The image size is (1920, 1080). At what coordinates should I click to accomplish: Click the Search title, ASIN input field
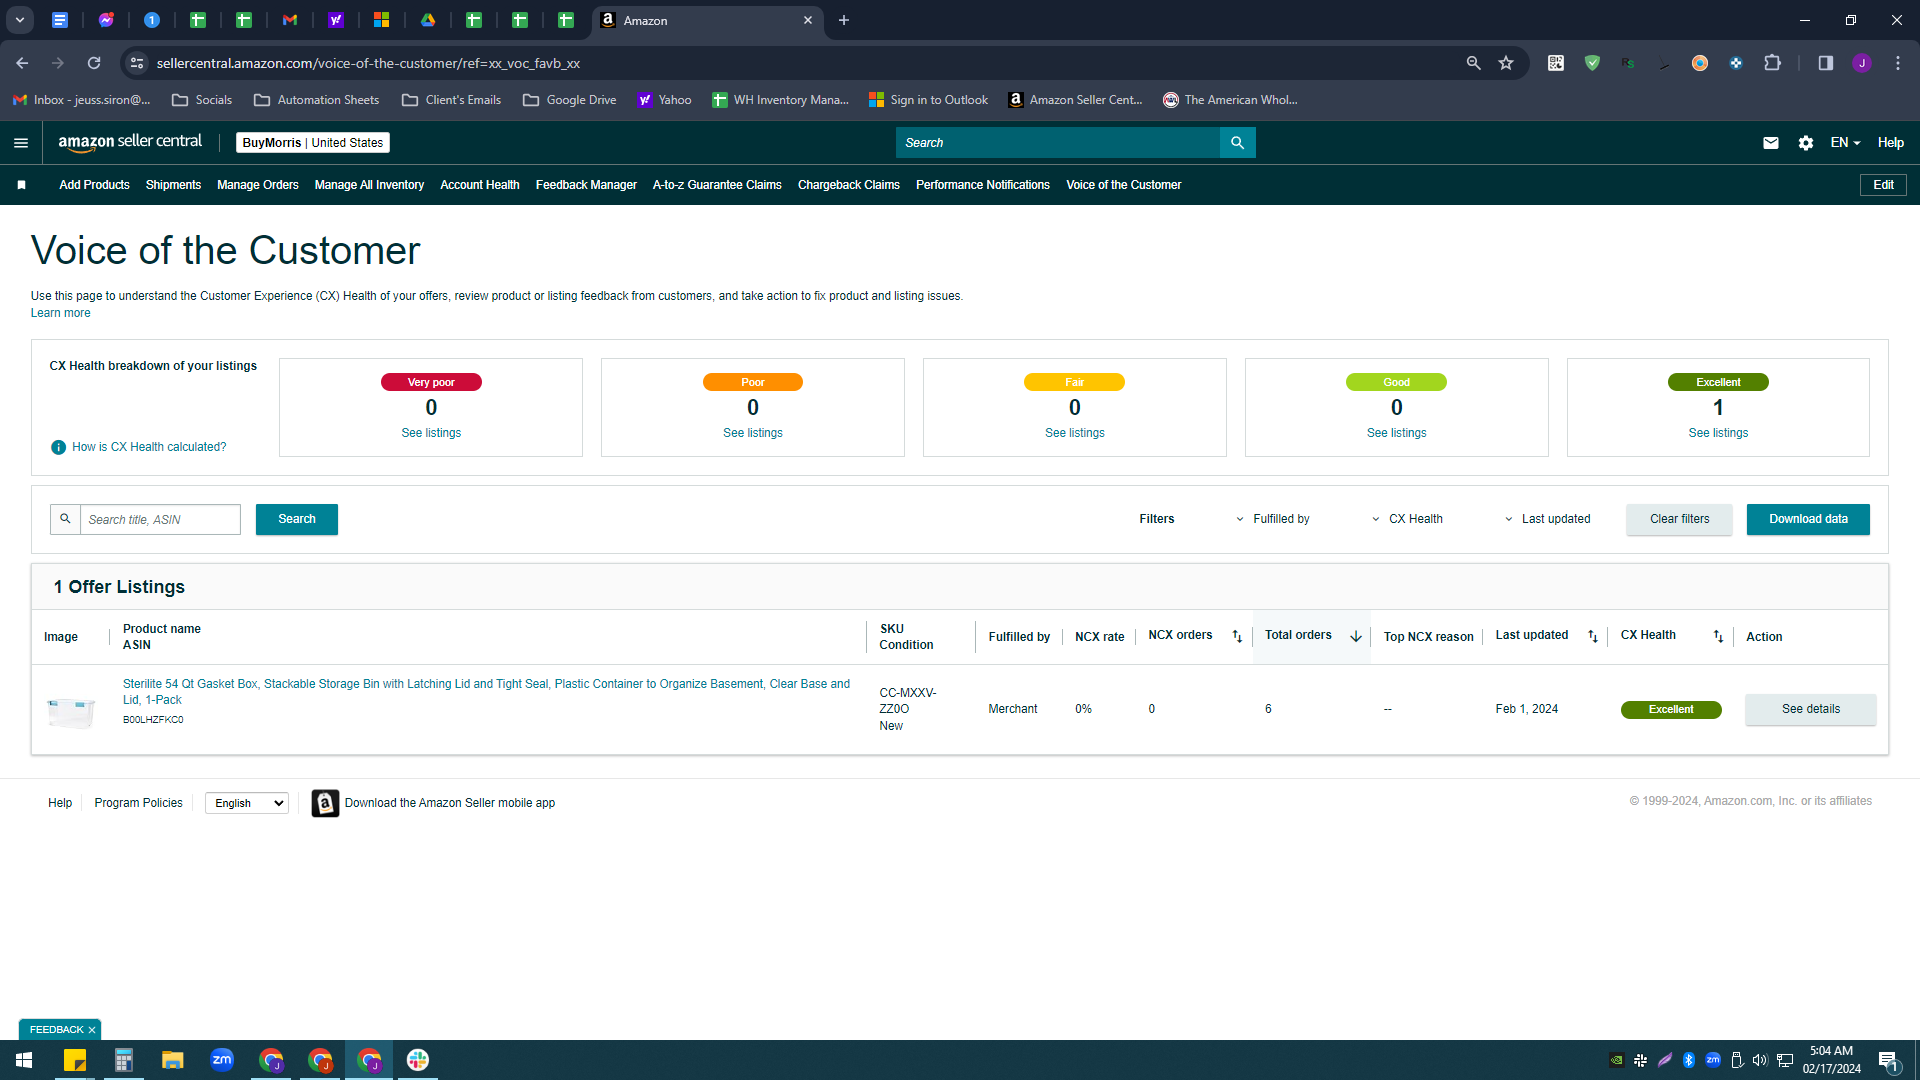(x=160, y=519)
